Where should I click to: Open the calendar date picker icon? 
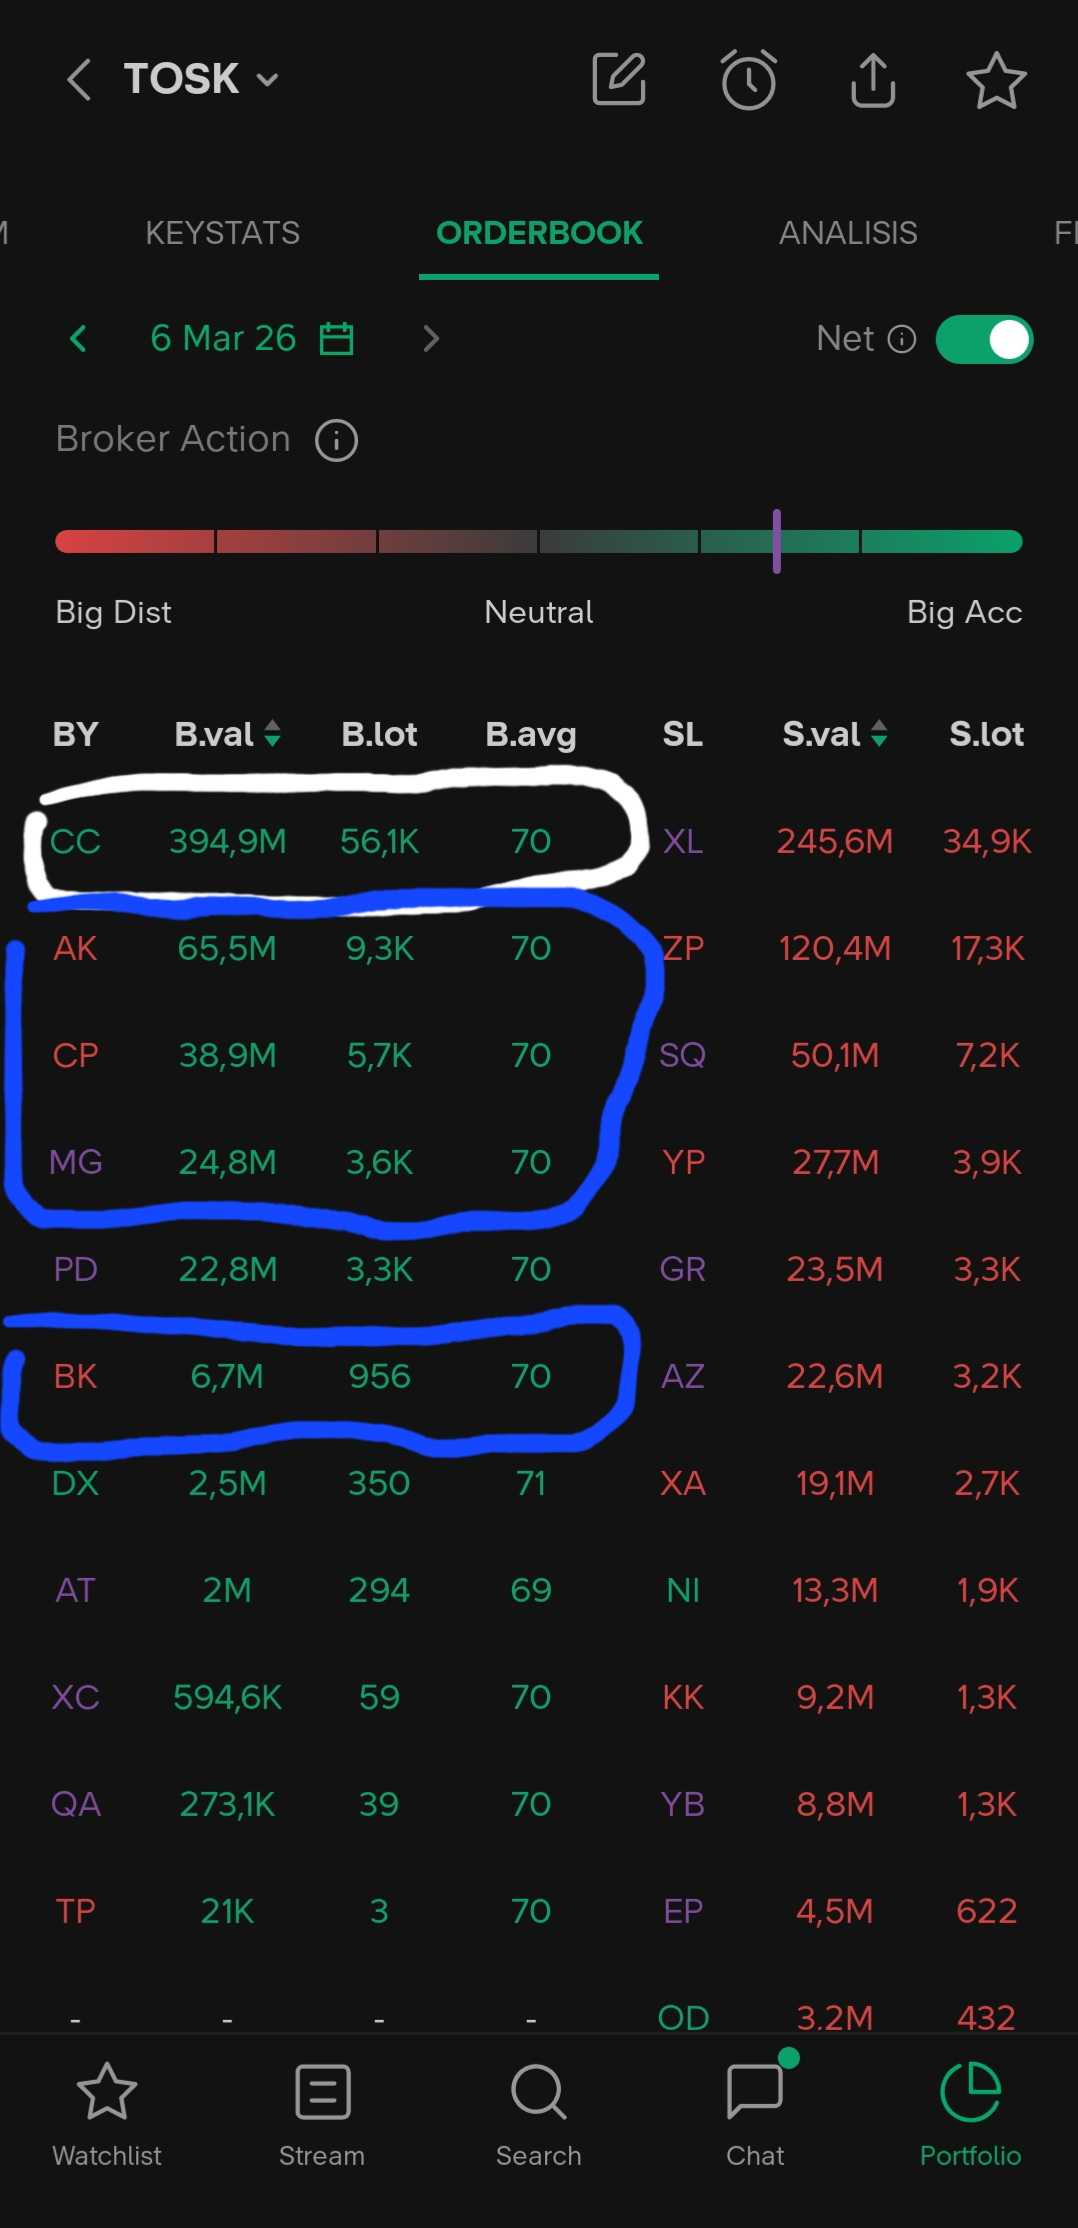[x=336, y=339]
